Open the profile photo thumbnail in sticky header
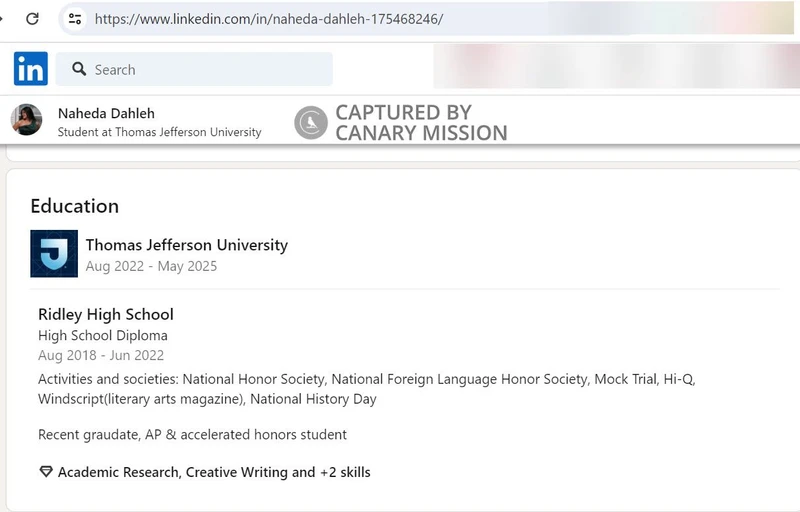The width and height of the screenshot is (800, 512). click(x=27, y=120)
